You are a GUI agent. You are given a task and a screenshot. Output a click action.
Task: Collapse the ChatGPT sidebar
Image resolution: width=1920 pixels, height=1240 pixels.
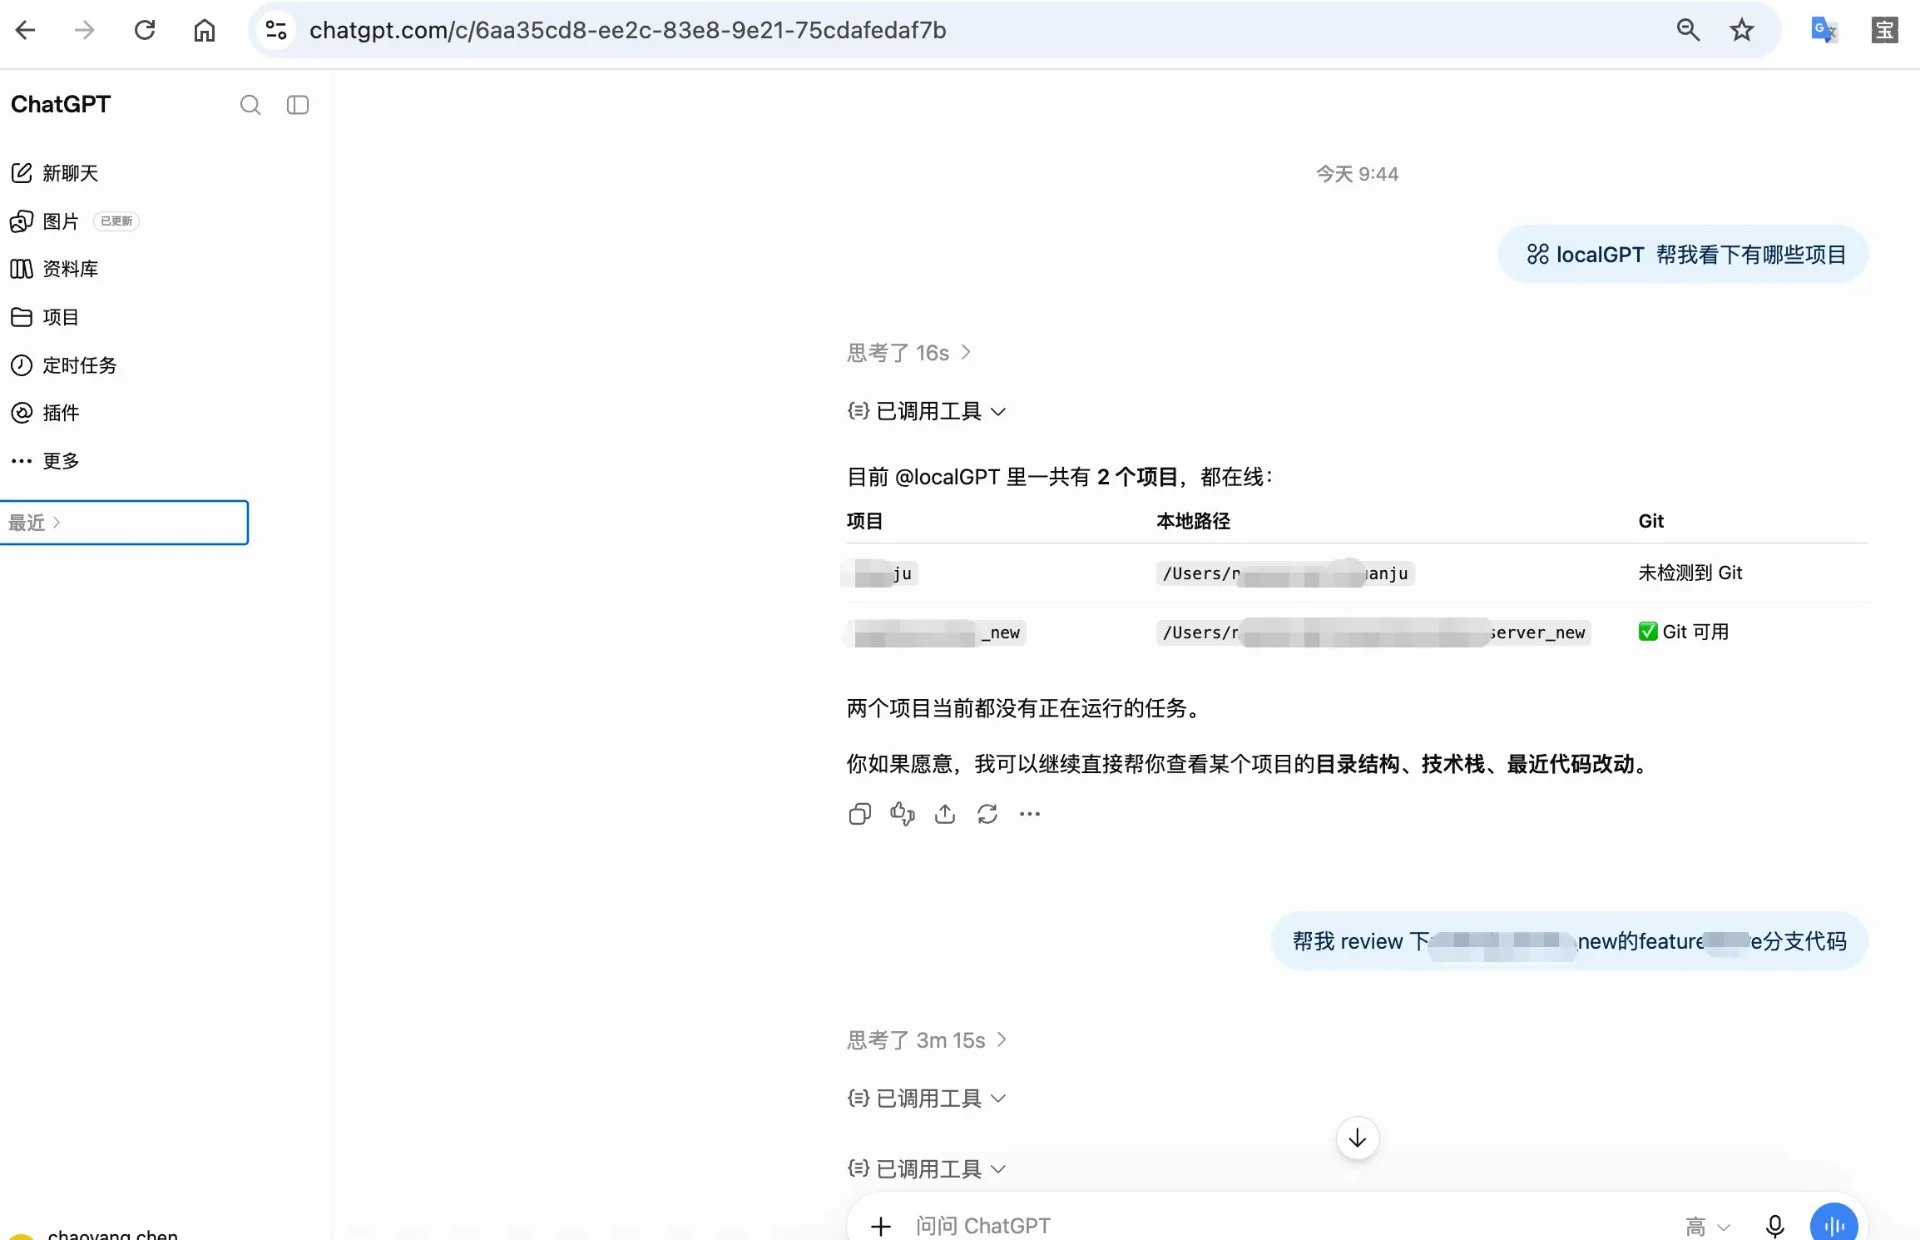[x=298, y=105]
